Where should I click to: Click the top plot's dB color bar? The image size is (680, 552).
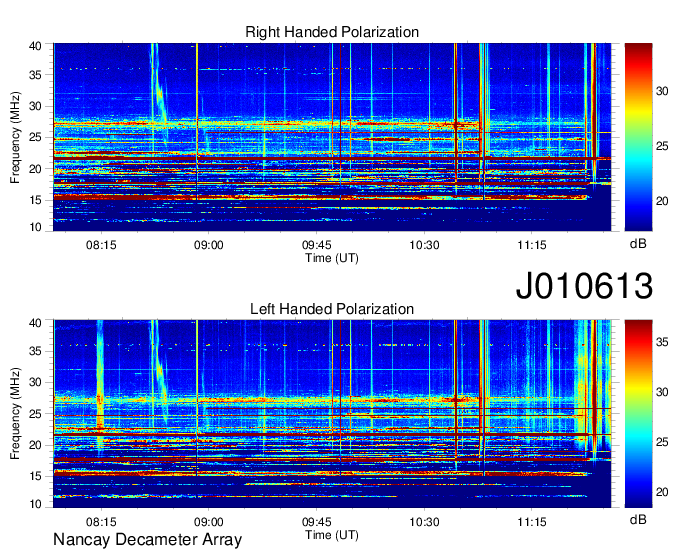point(638,137)
